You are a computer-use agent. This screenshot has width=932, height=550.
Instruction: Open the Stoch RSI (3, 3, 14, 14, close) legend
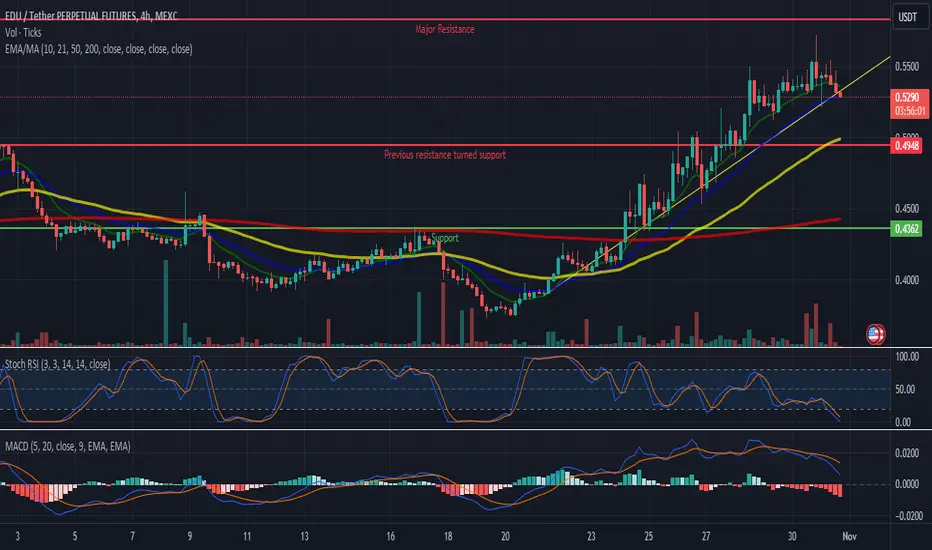tap(58, 364)
